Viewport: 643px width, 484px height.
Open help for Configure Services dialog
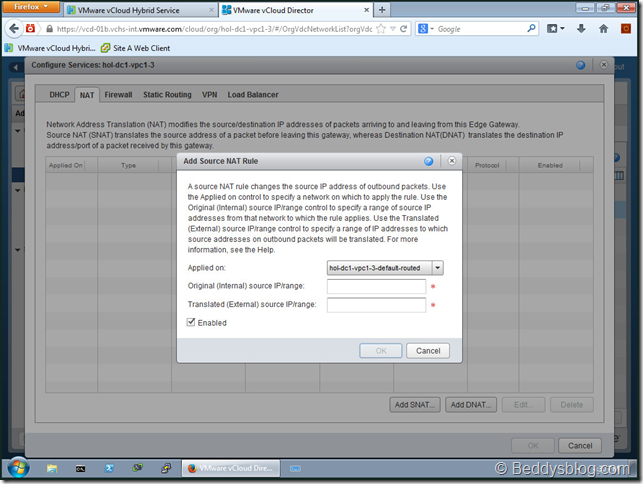pos(581,65)
